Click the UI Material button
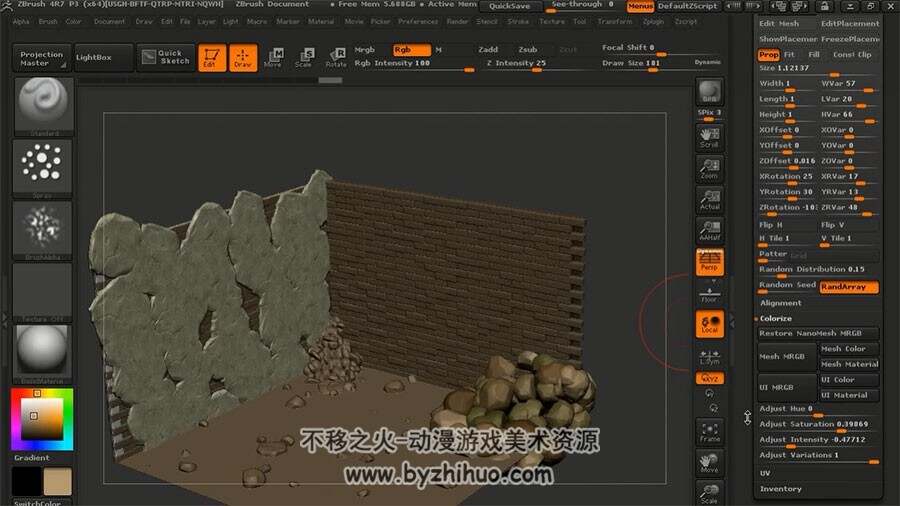The width and height of the screenshot is (900, 506). point(849,395)
